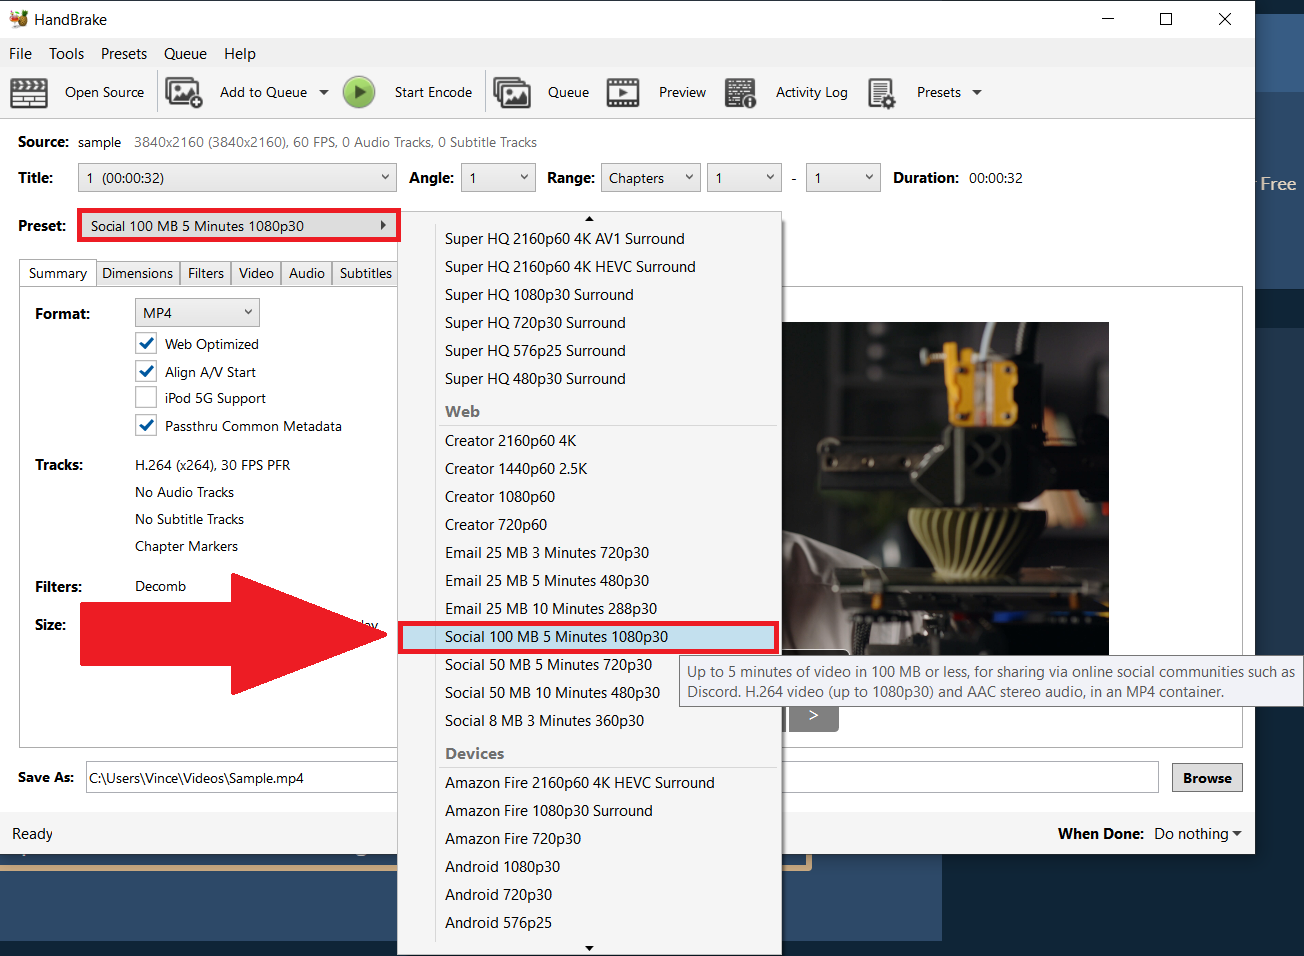The image size is (1304, 956).
Task: Uncheck the Web Optimized option
Action: [x=146, y=343]
